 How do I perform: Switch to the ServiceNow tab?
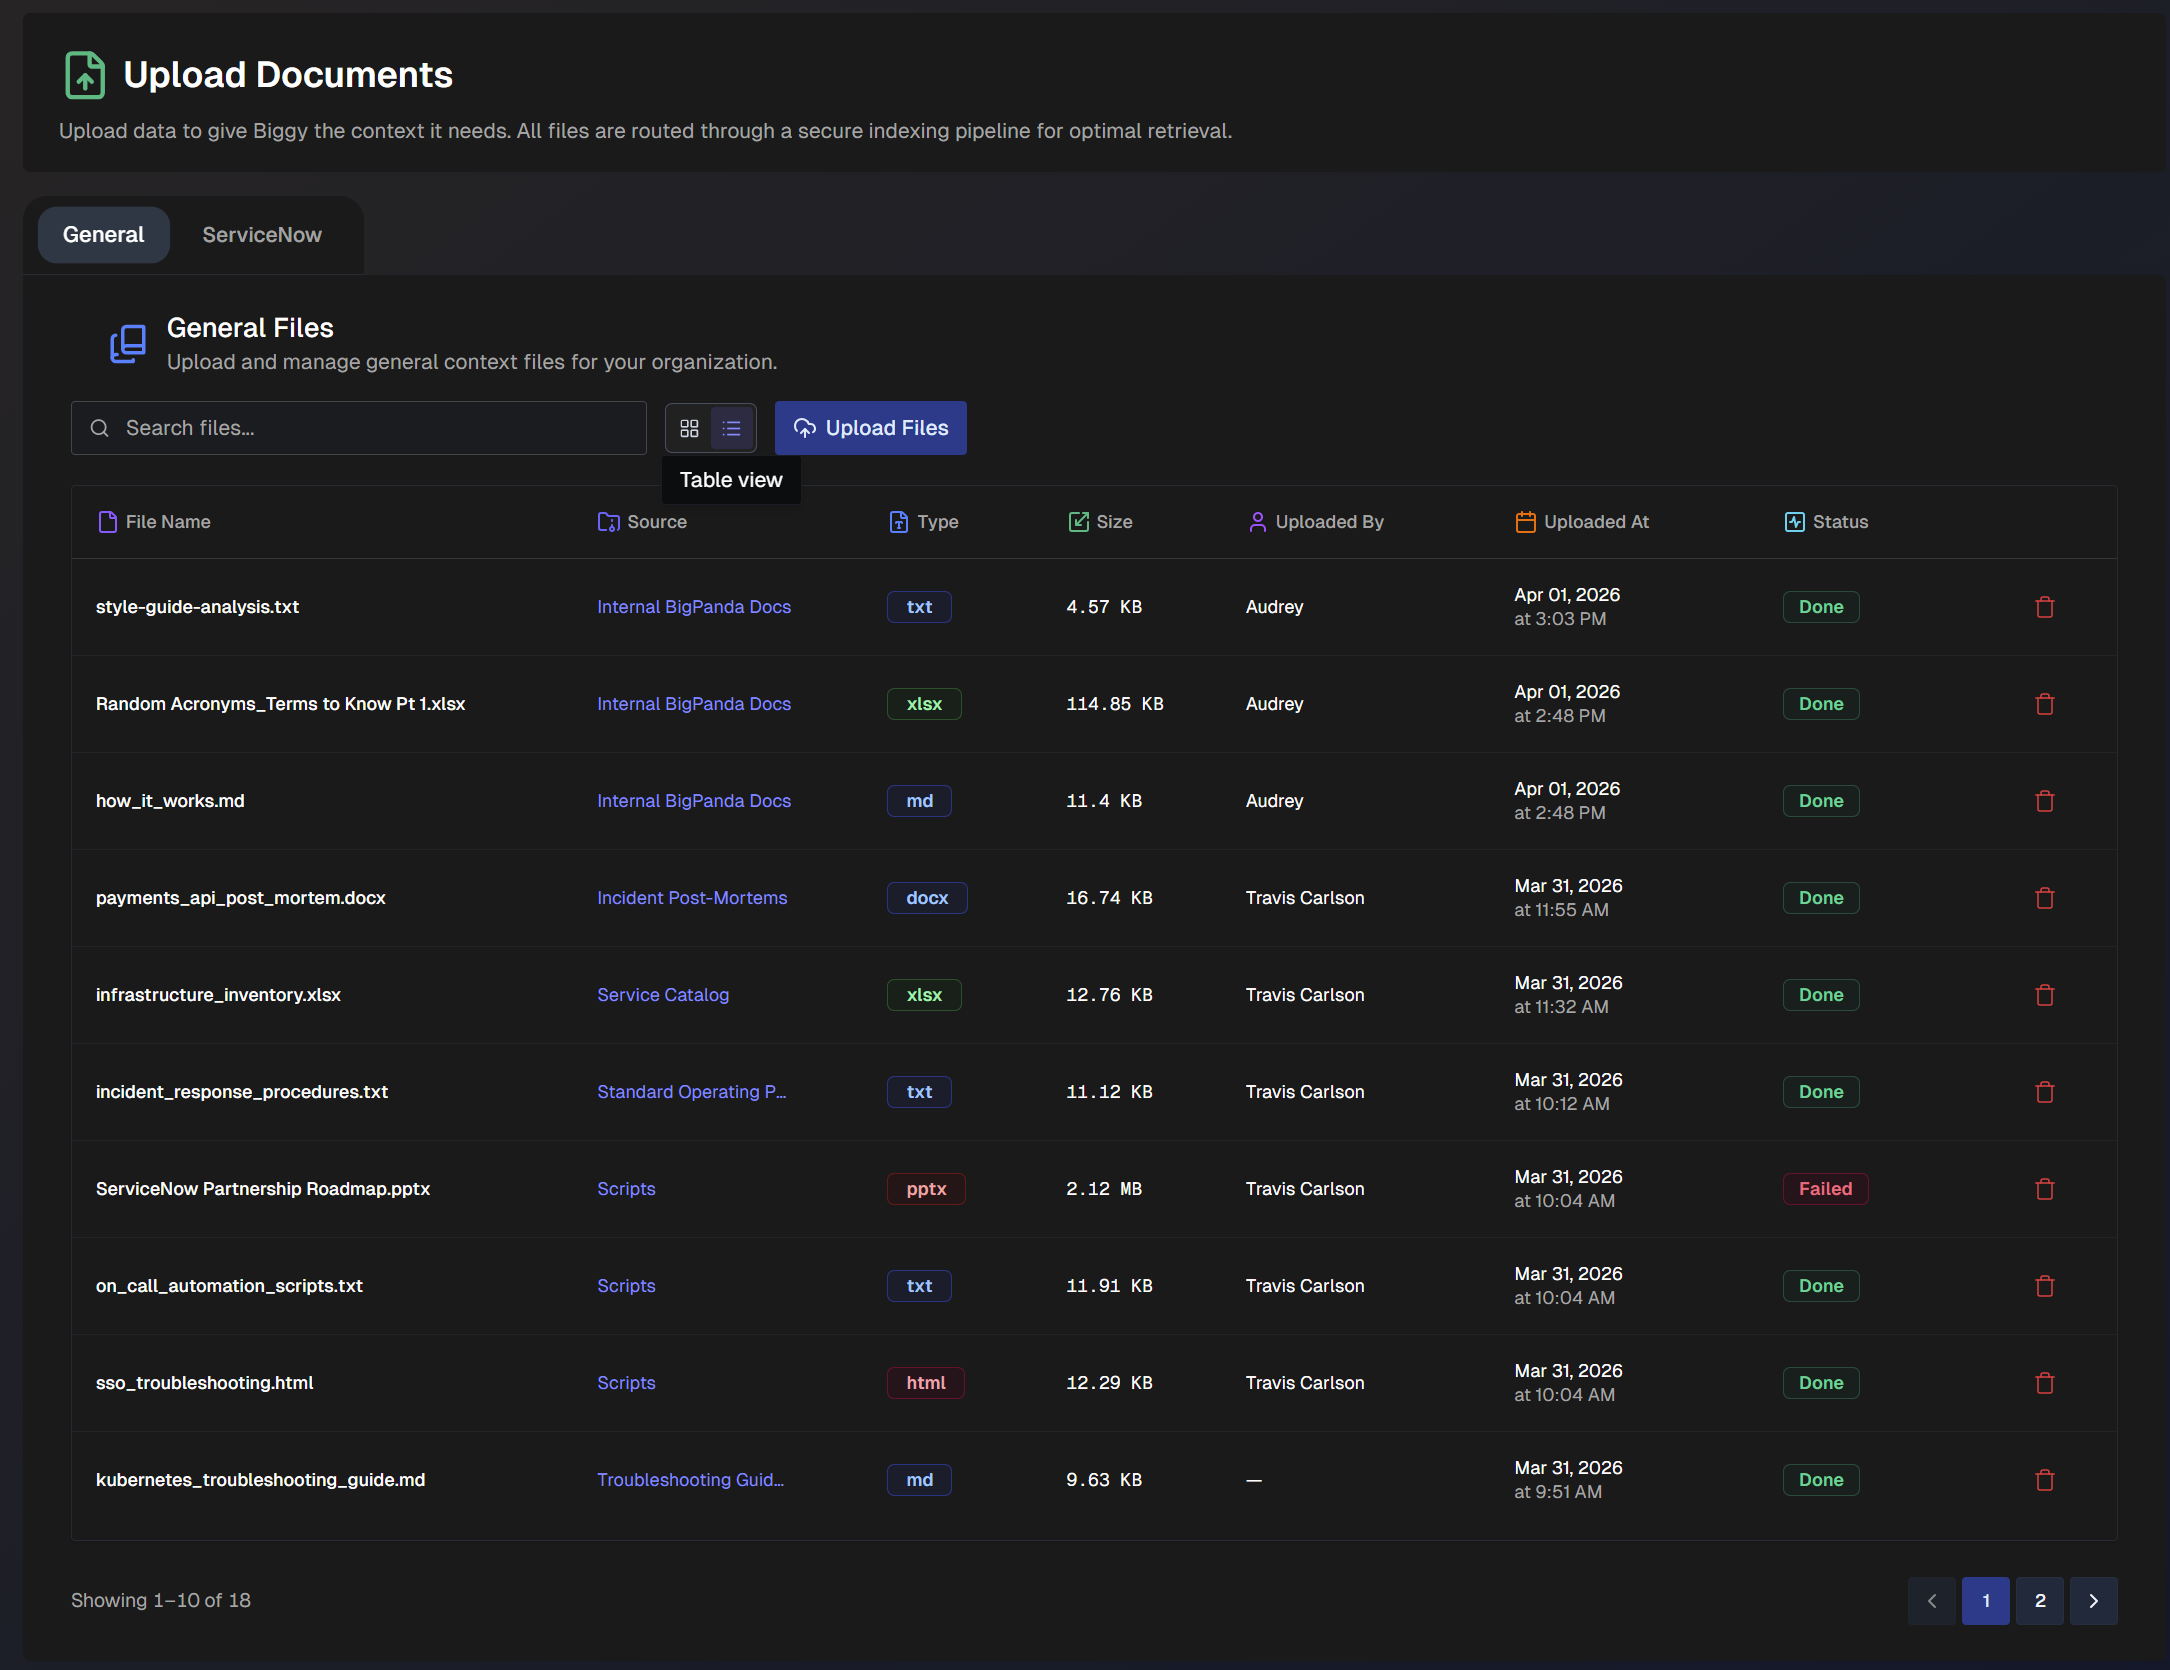coord(261,234)
